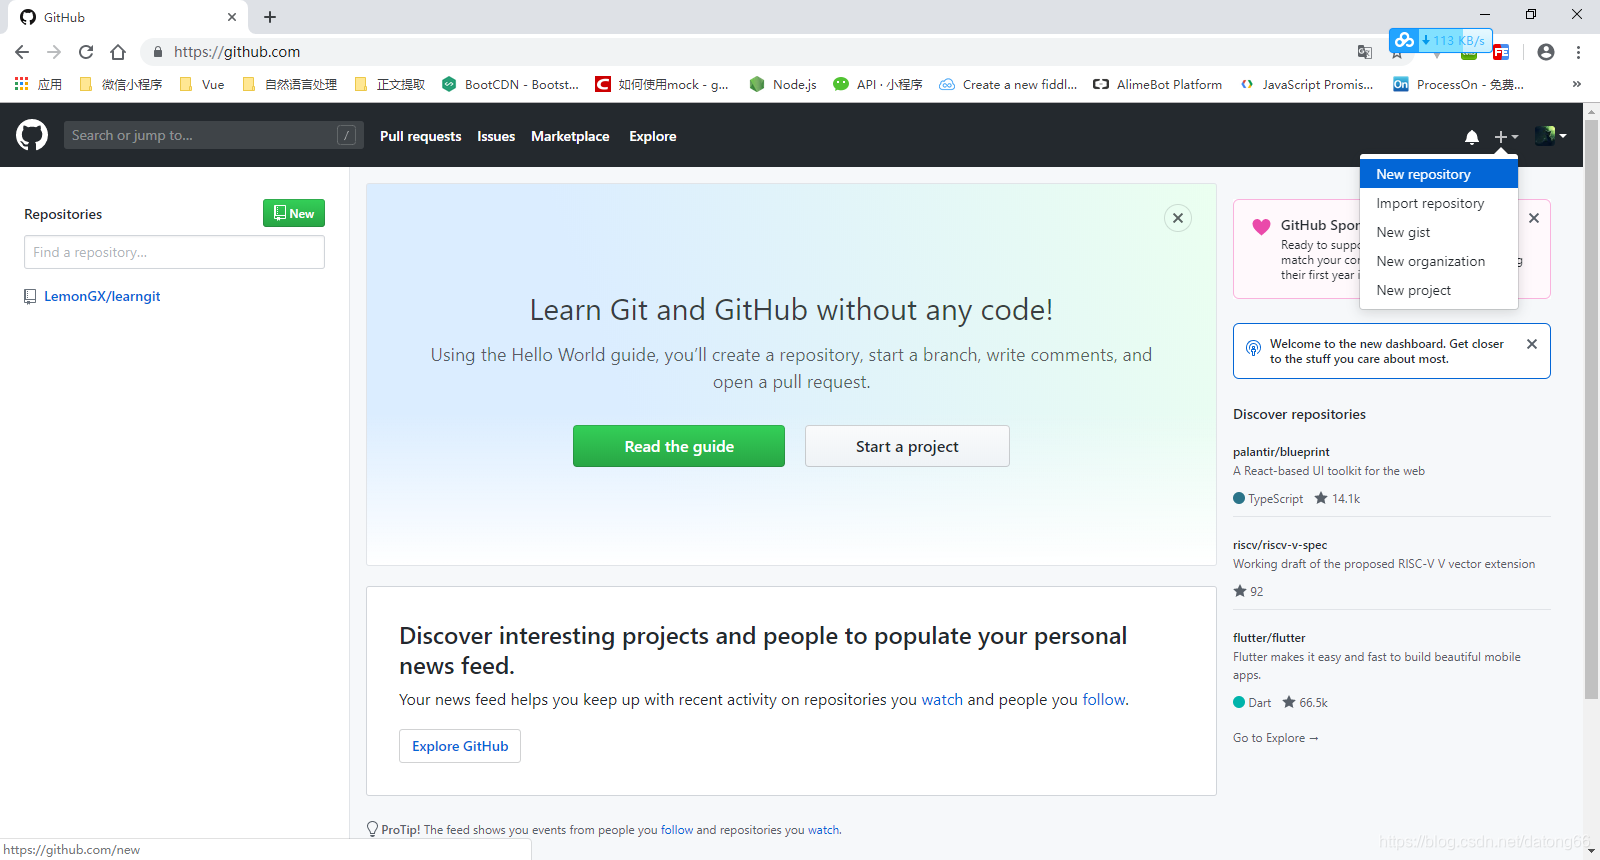This screenshot has height=860, width=1600.
Task: Choose New organization menu item
Action: point(1439,261)
